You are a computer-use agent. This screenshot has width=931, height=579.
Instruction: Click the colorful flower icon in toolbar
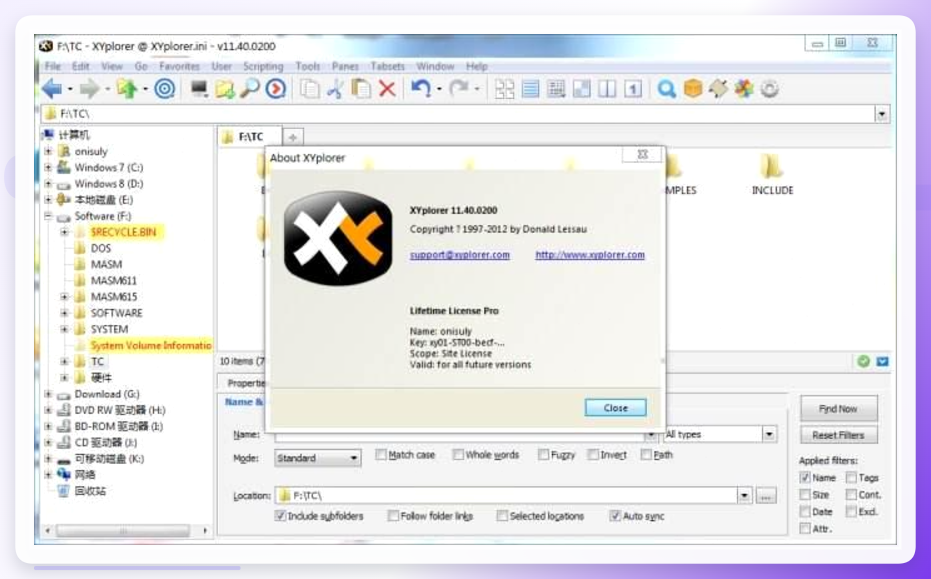click(744, 89)
